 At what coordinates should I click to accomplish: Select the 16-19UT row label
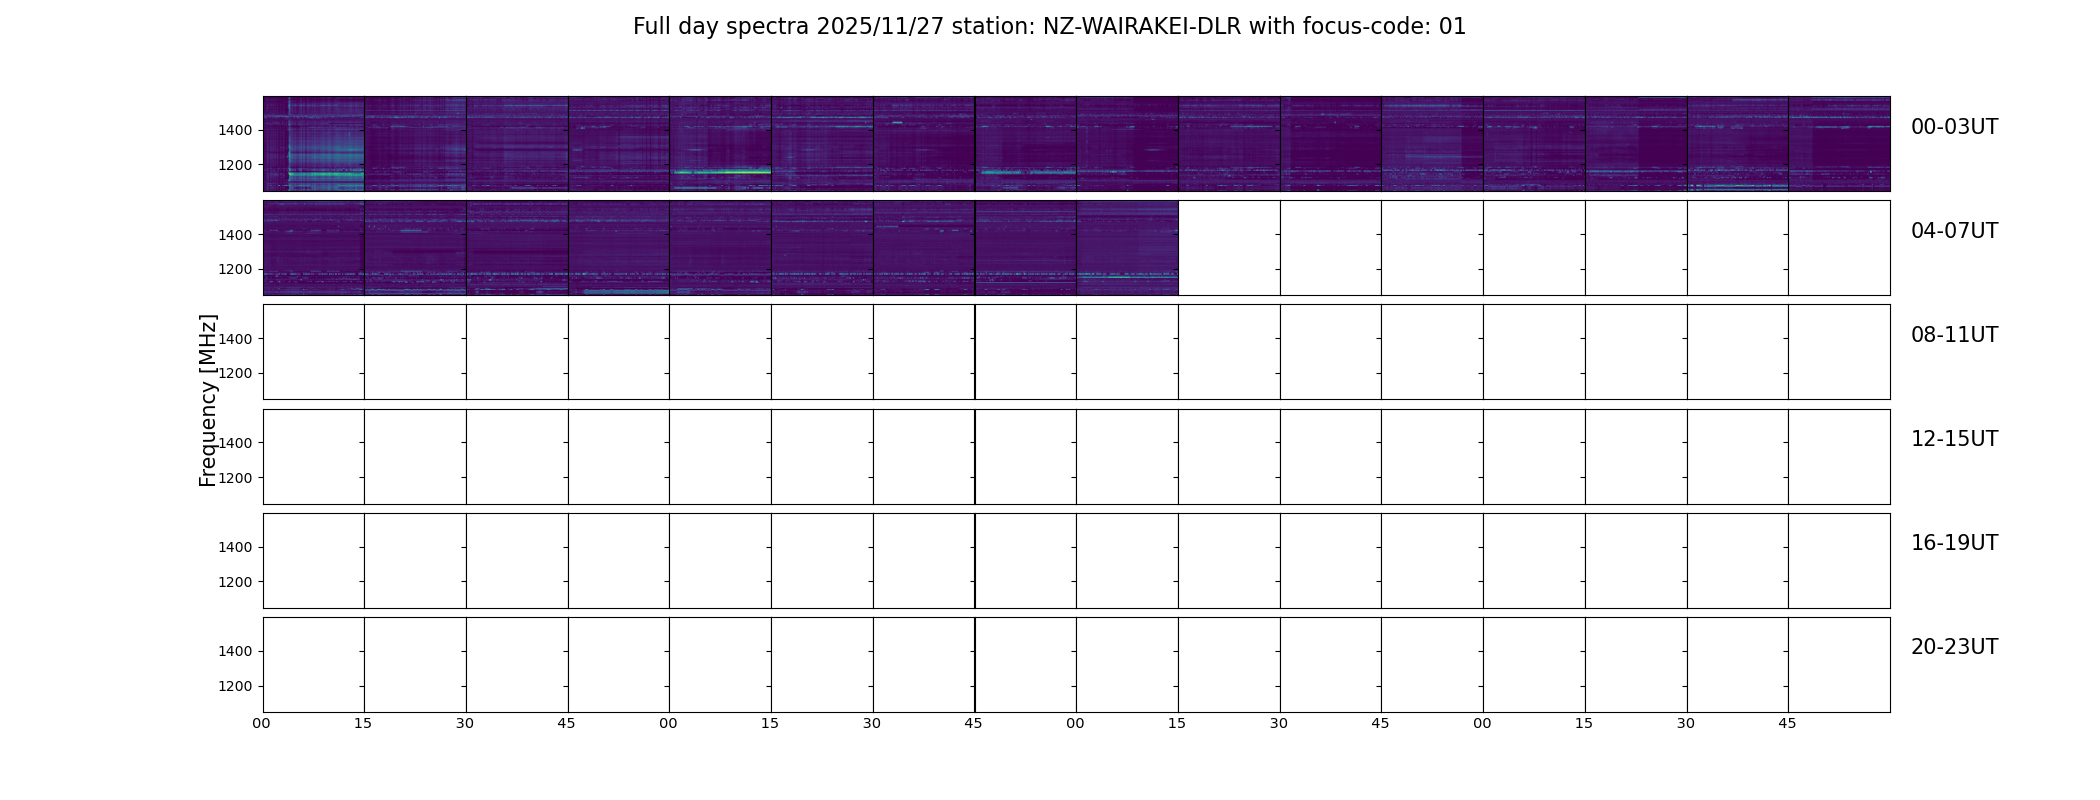click(x=1954, y=543)
